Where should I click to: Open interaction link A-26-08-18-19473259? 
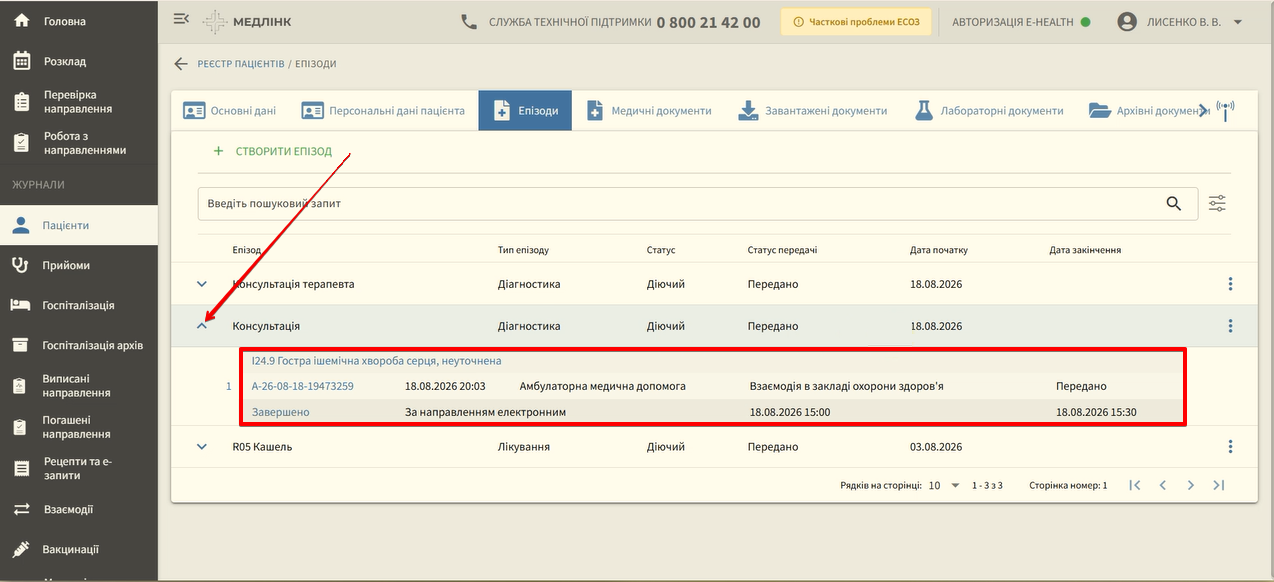coord(302,386)
